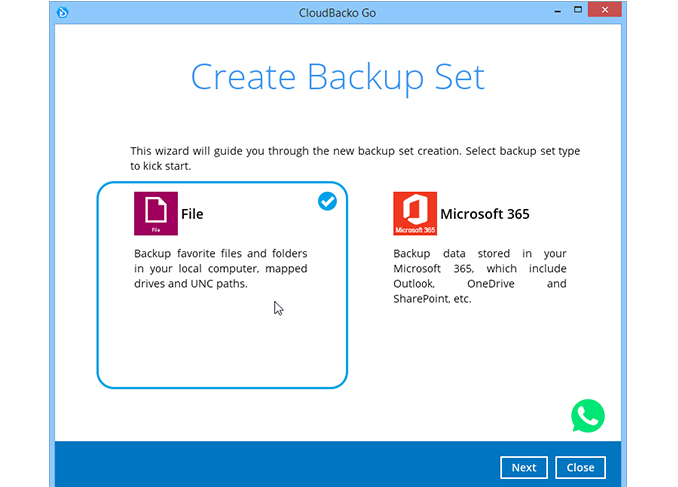This screenshot has width=678, height=487.
Task: Click the Microsoft 365 description paragraph
Action: [480, 276]
